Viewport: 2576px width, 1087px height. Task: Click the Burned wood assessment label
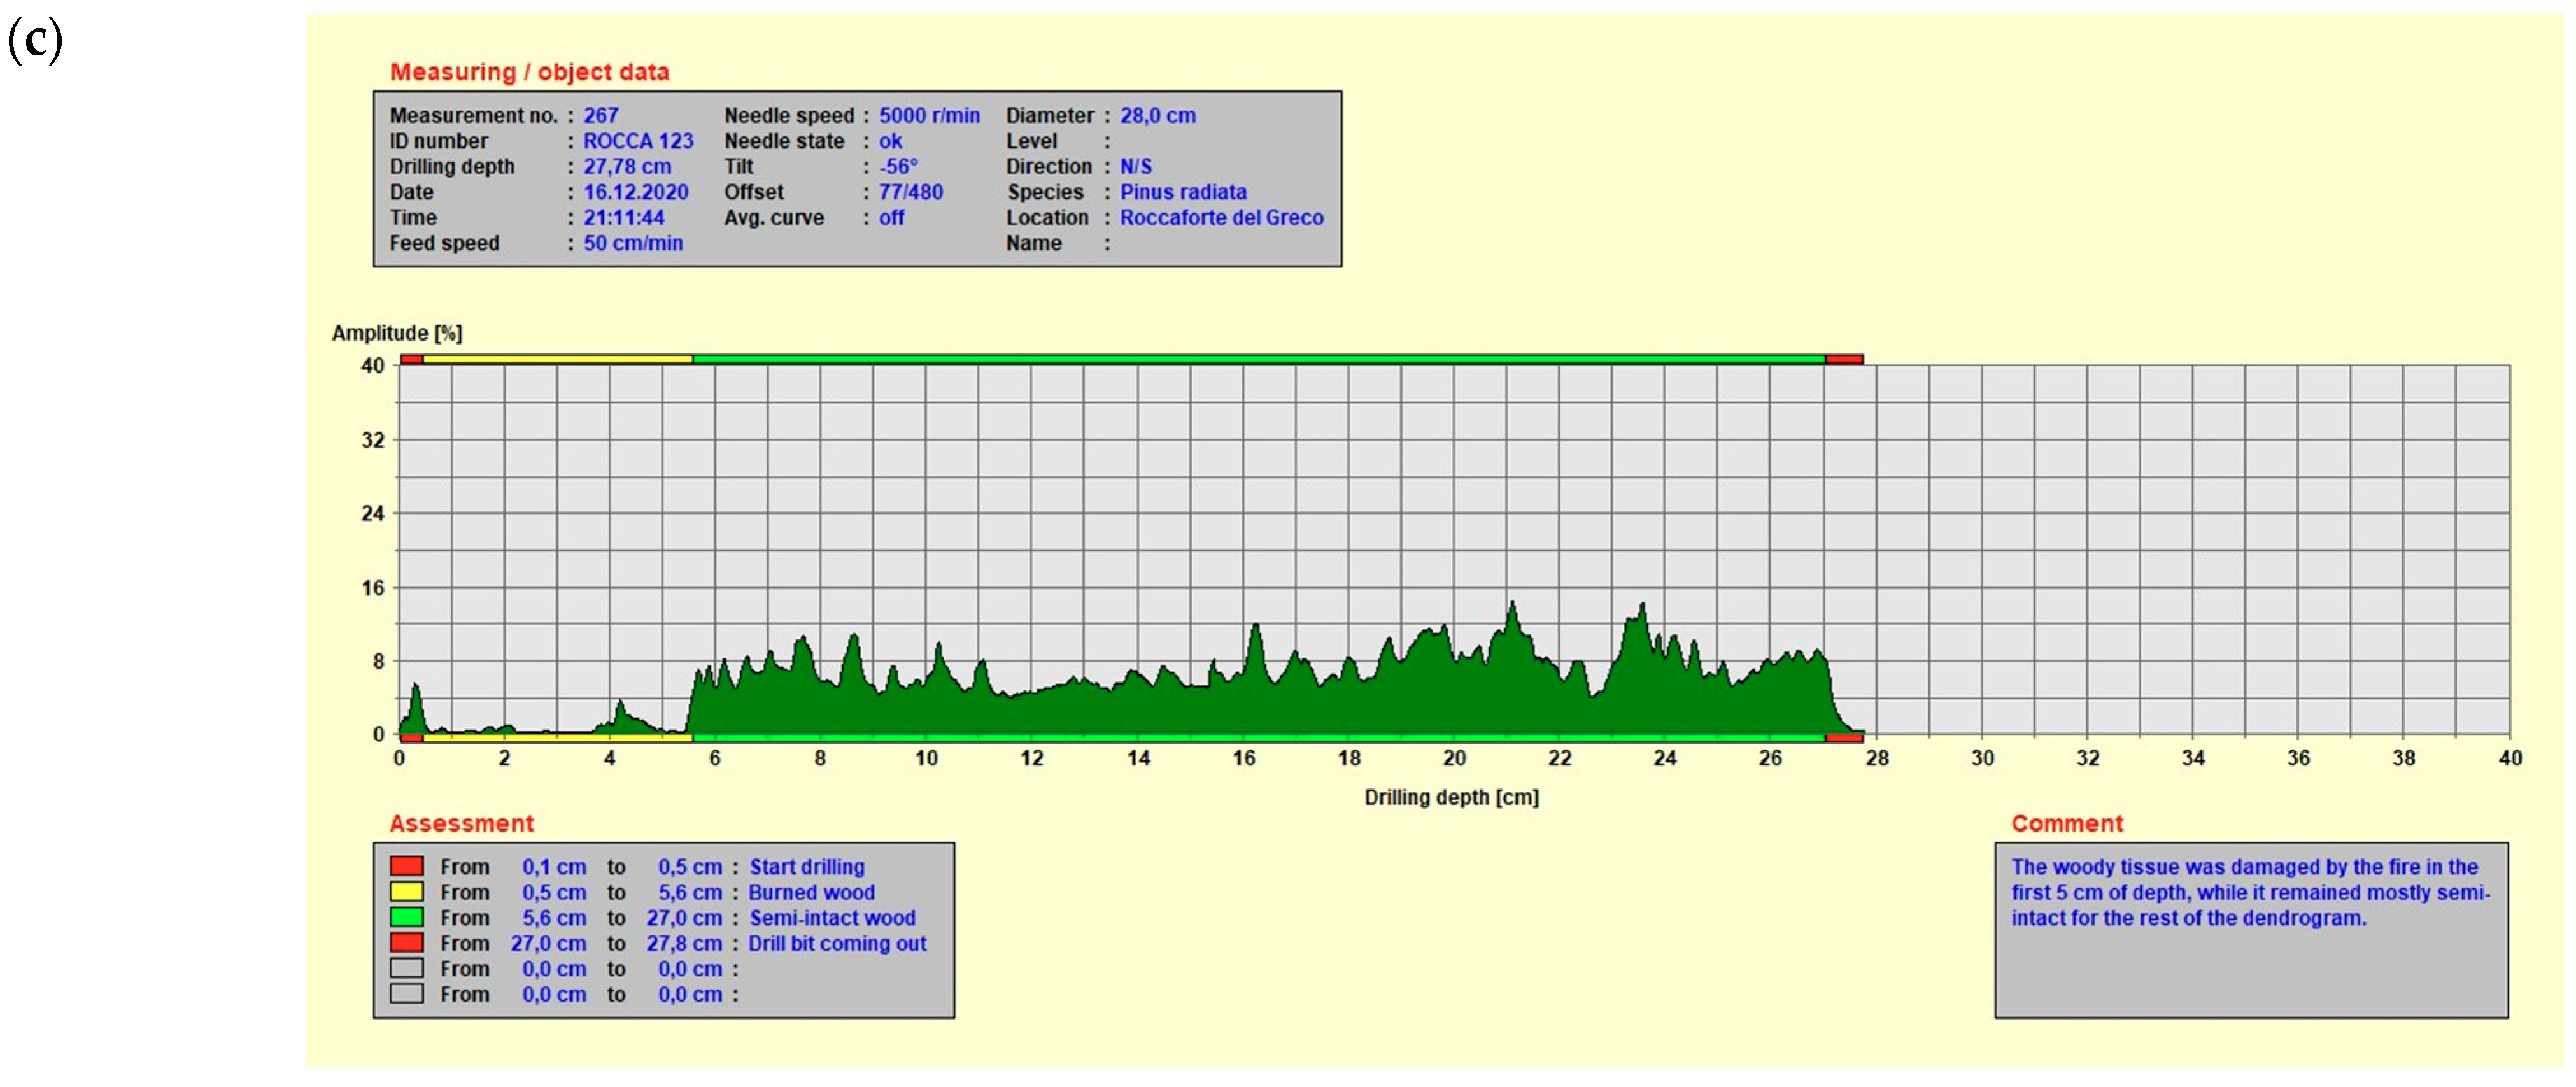(811, 892)
